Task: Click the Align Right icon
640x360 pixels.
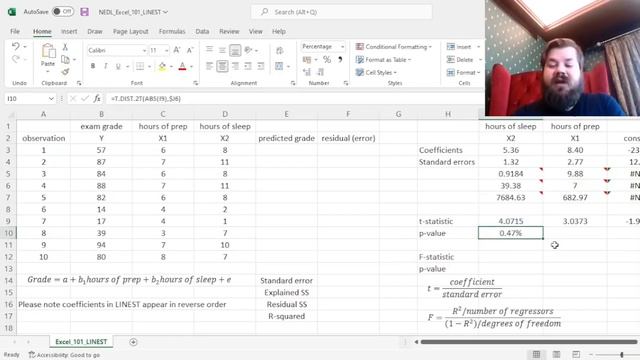Action: (235, 66)
